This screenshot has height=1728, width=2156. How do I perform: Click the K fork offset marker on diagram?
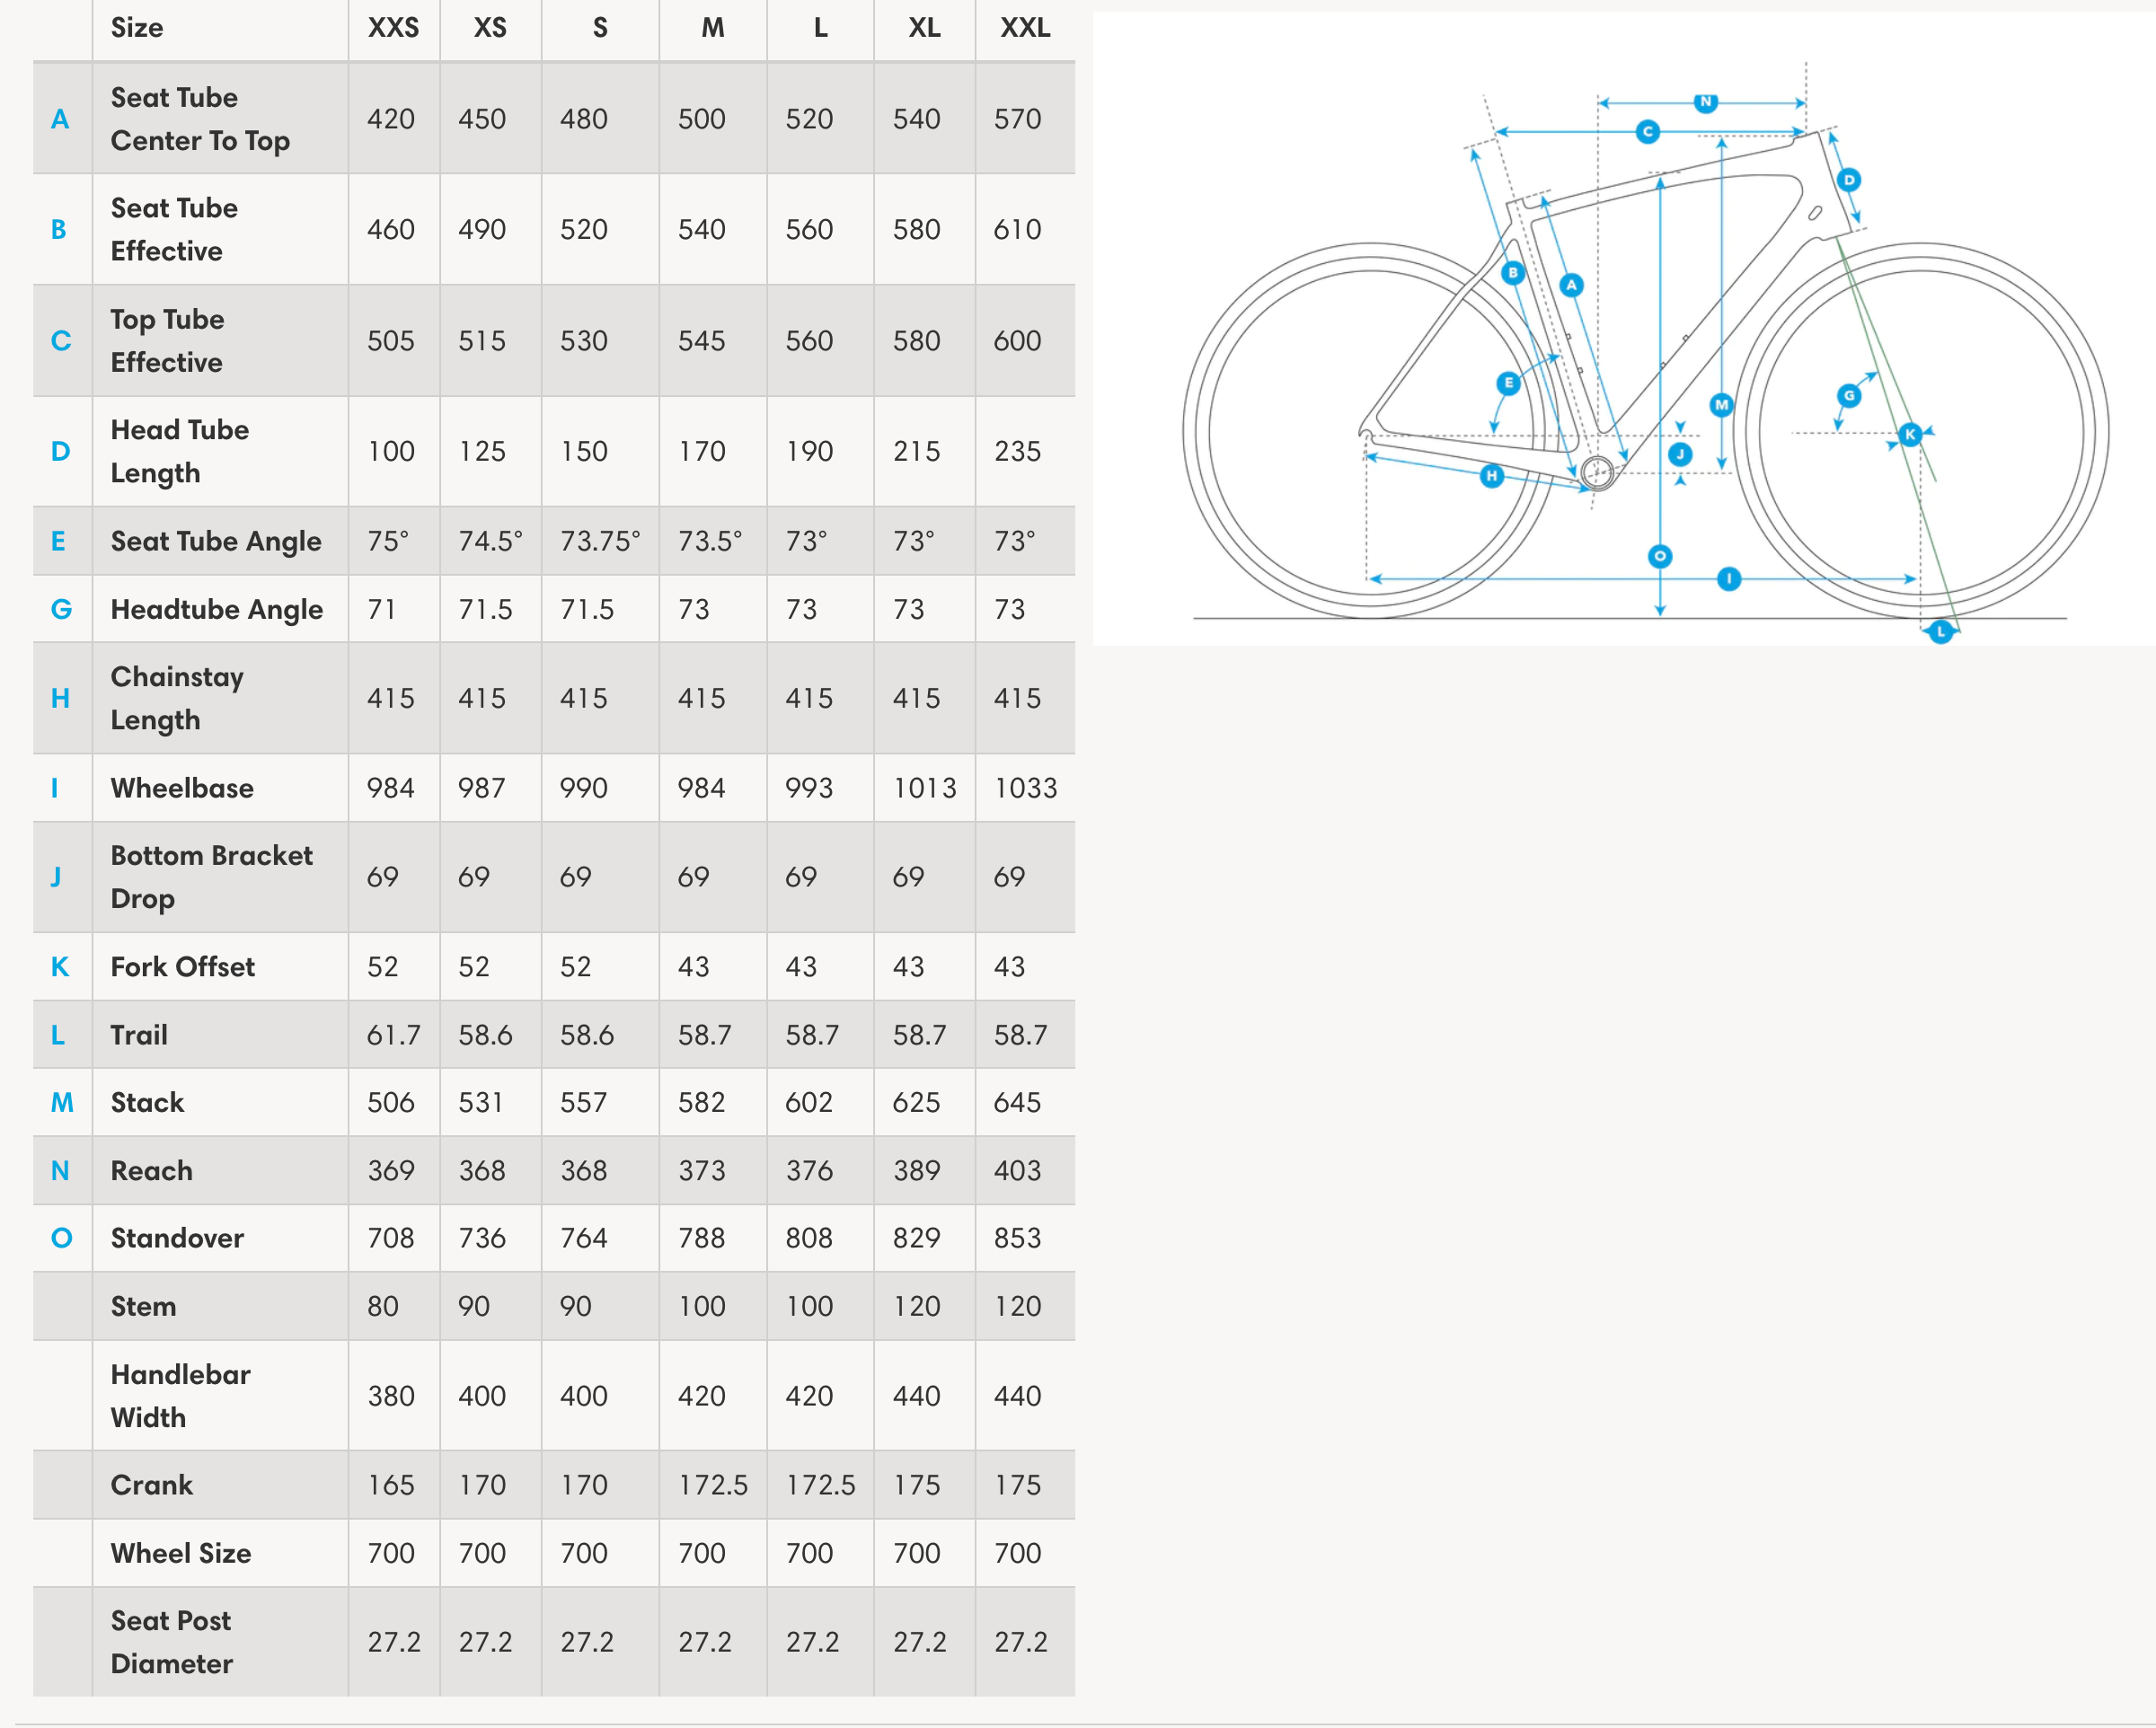tap(1910, 434)
